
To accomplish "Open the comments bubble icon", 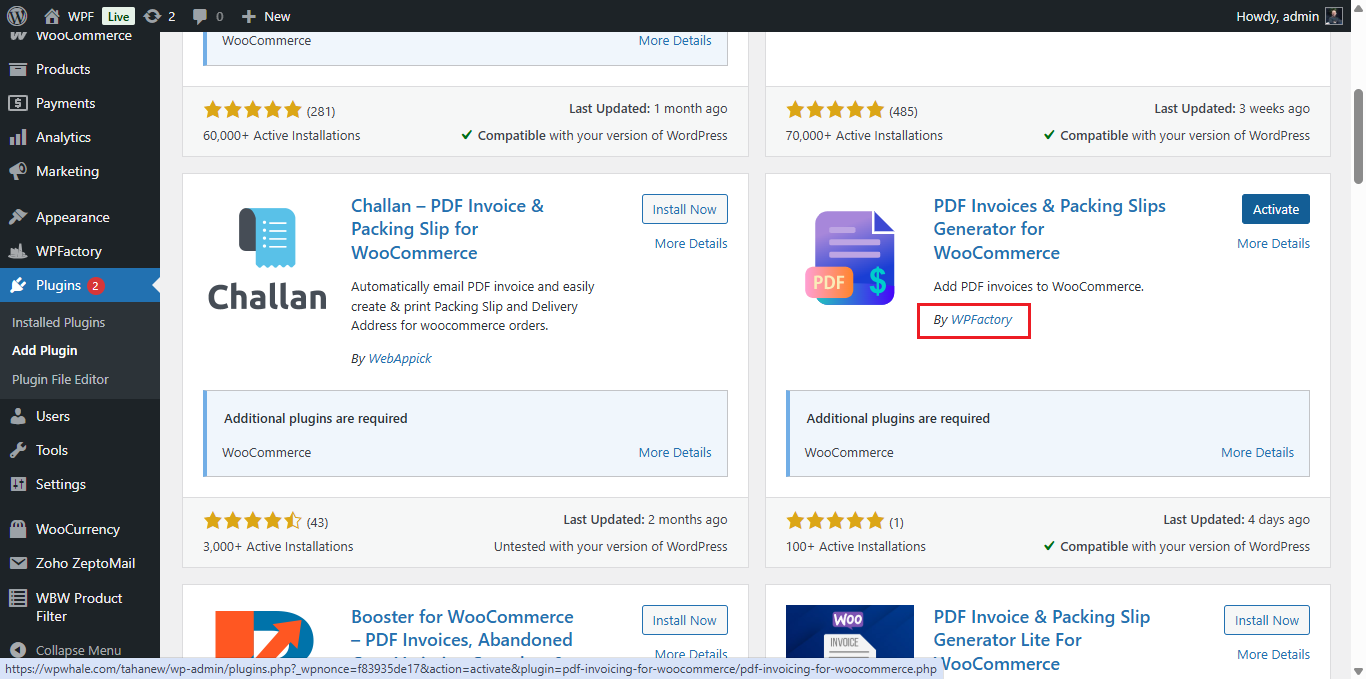I will (200, 16).
